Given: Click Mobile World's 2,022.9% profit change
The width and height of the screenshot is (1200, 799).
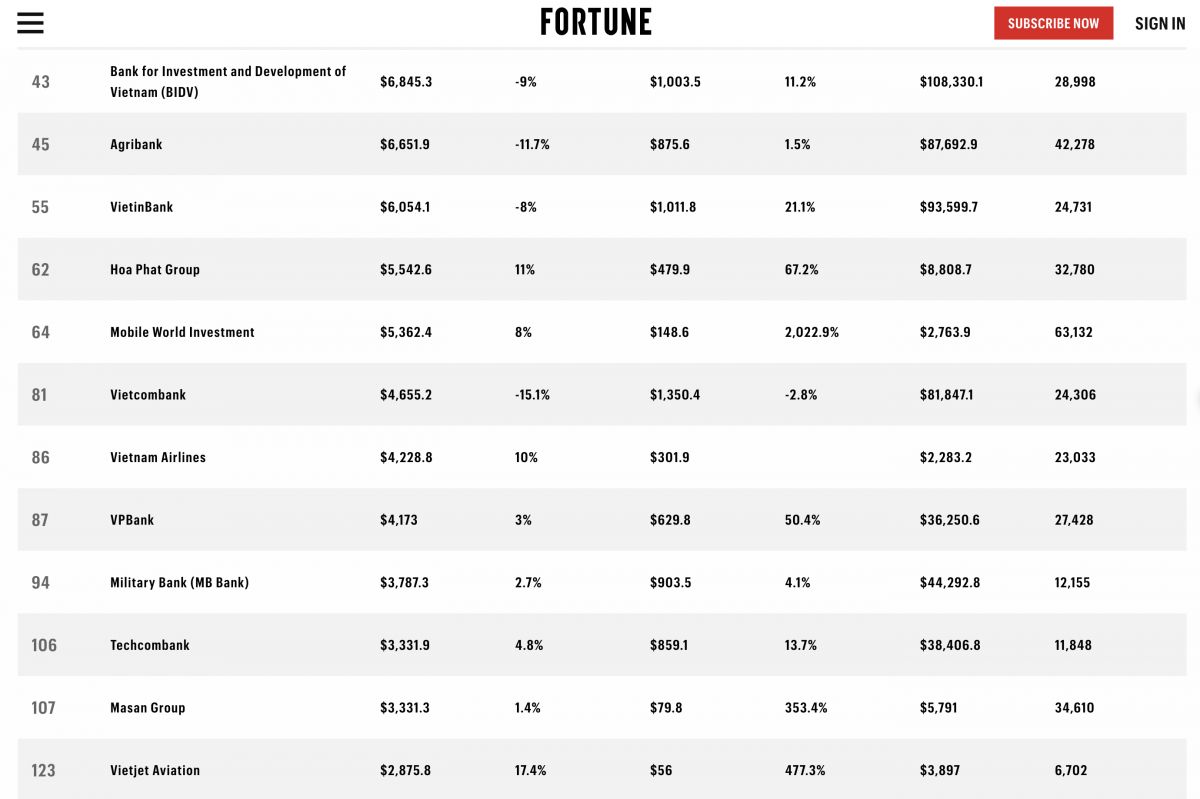Looking at the screenshot, I should [812, 332].
